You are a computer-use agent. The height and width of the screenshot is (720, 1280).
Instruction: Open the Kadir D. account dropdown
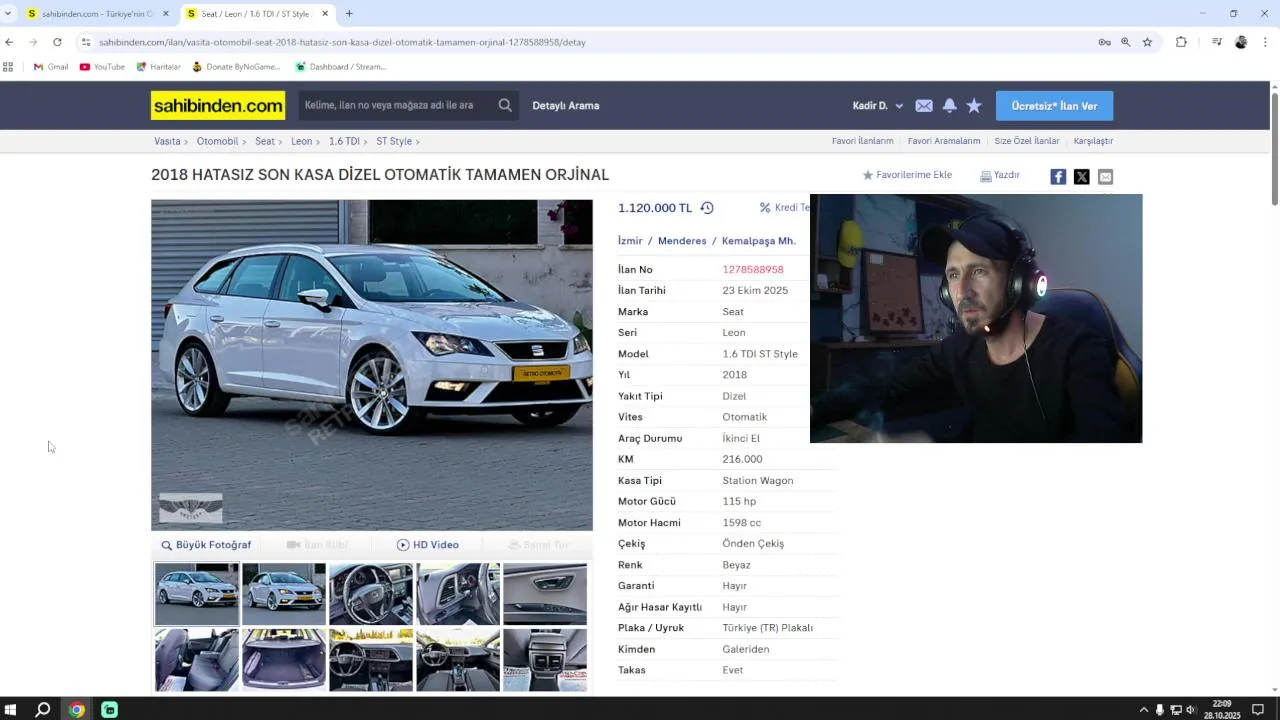(x=878, y=106)
